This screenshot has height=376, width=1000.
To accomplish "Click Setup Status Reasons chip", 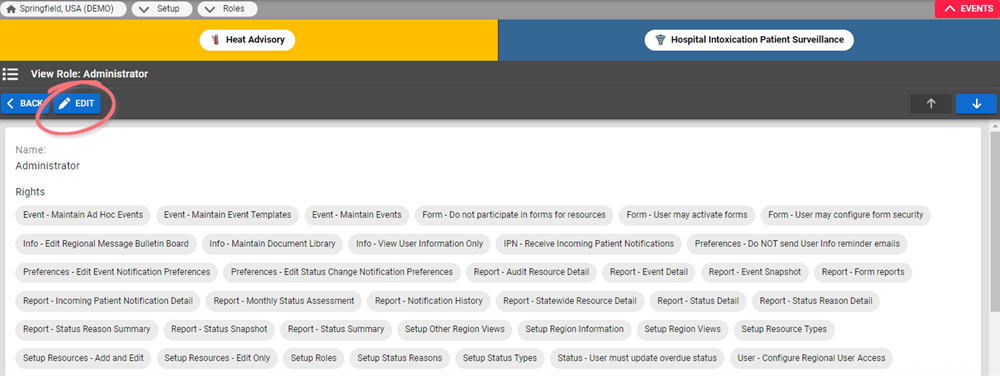I will click(400, 358).
